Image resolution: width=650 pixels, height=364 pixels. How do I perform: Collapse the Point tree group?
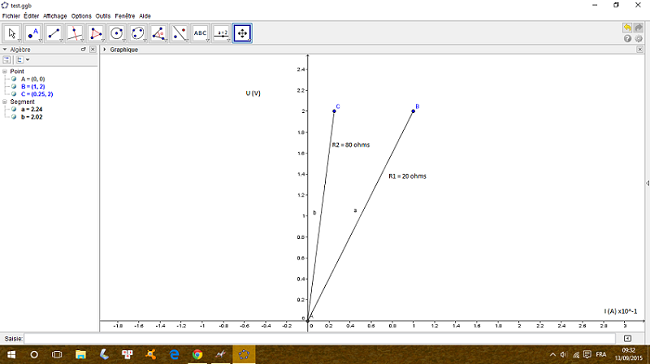(5, 71)
